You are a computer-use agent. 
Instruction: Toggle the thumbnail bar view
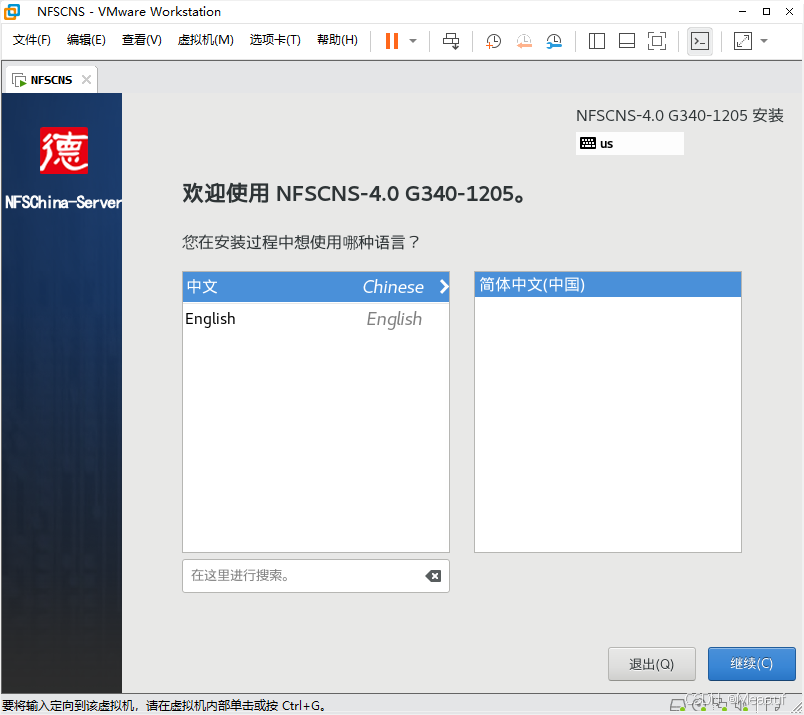click(x=627, y=41)
